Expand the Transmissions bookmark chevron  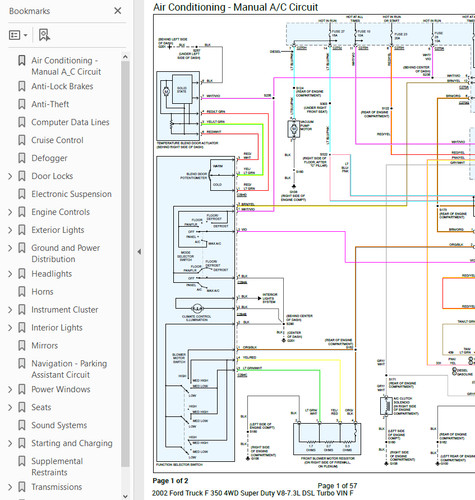click(x=10, y=487)
